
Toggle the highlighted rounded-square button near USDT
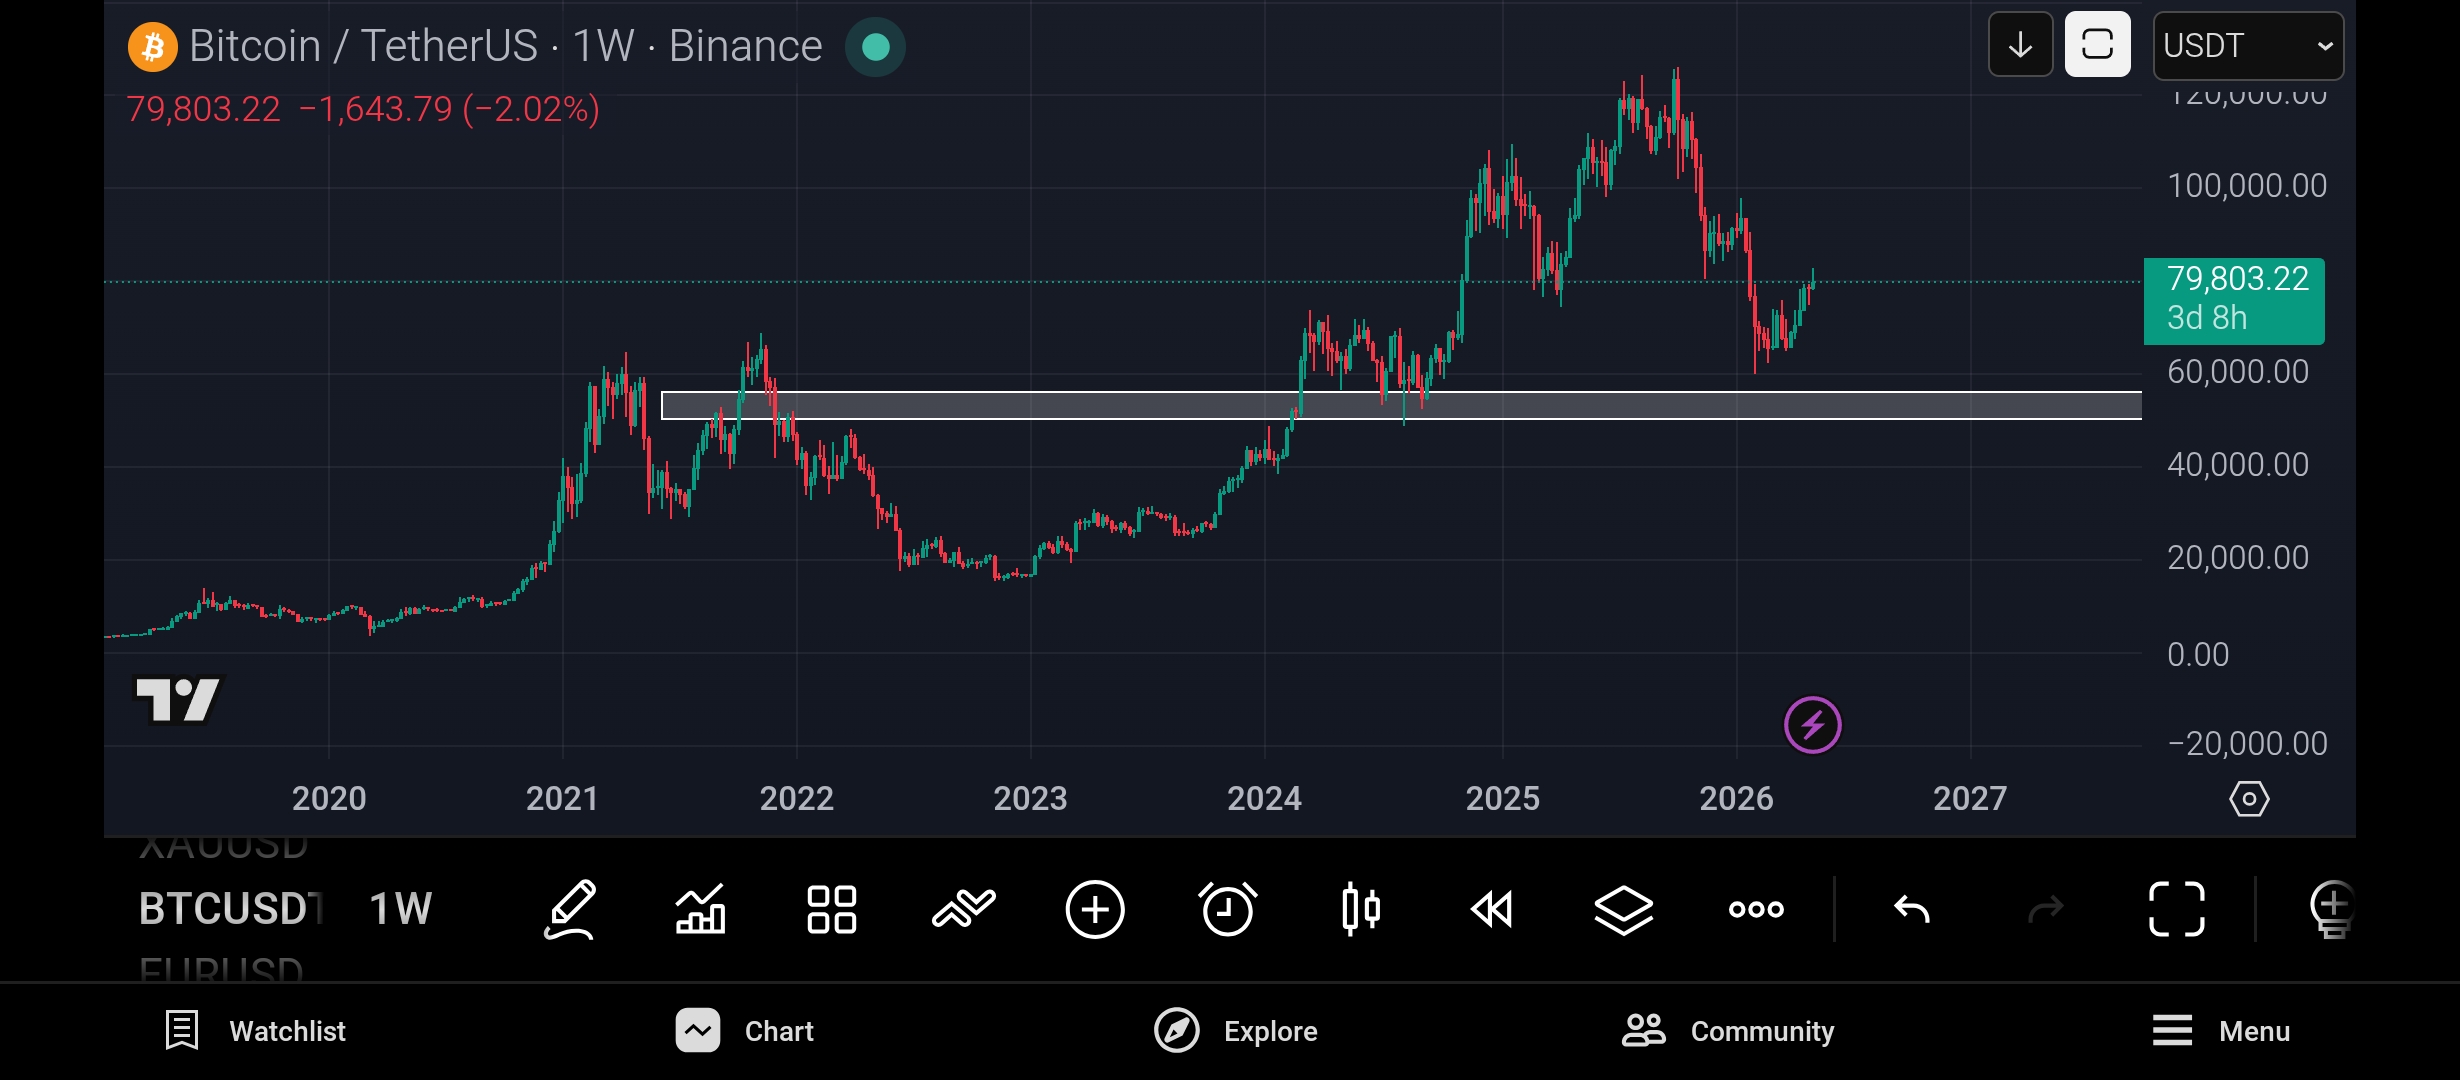pyautogui.click(x=2097, y=45)
